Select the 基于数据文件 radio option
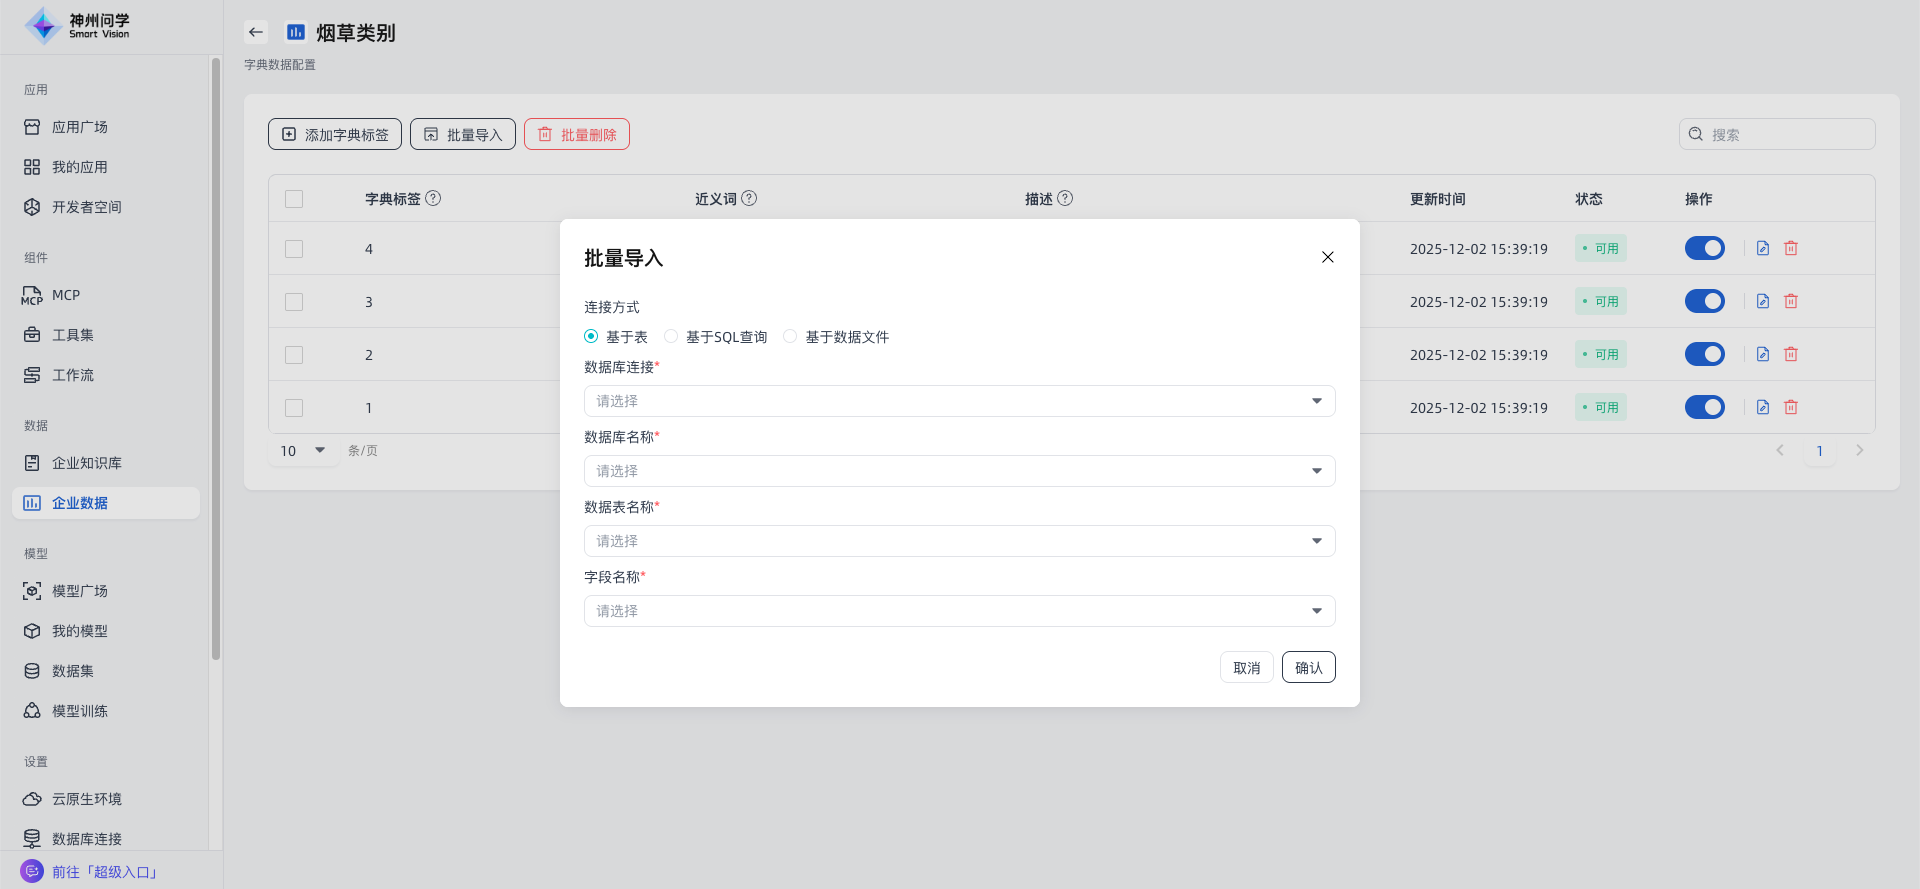 [x=790, y=337]
